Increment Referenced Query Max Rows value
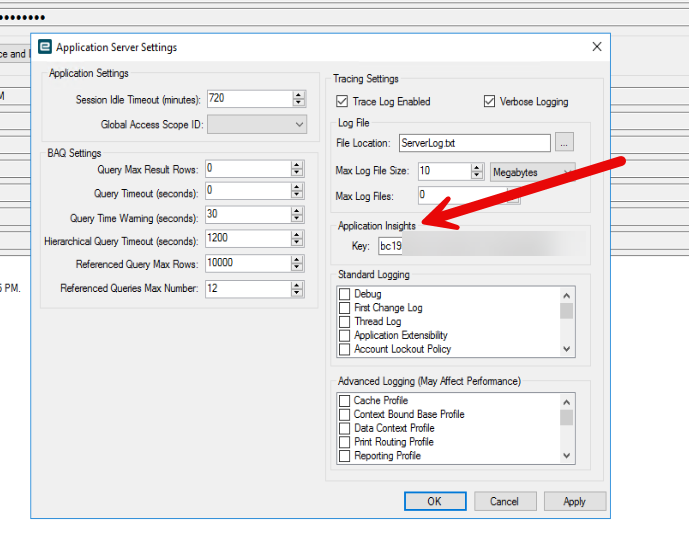The image size is (689, 556). click(x=297, y=260)
